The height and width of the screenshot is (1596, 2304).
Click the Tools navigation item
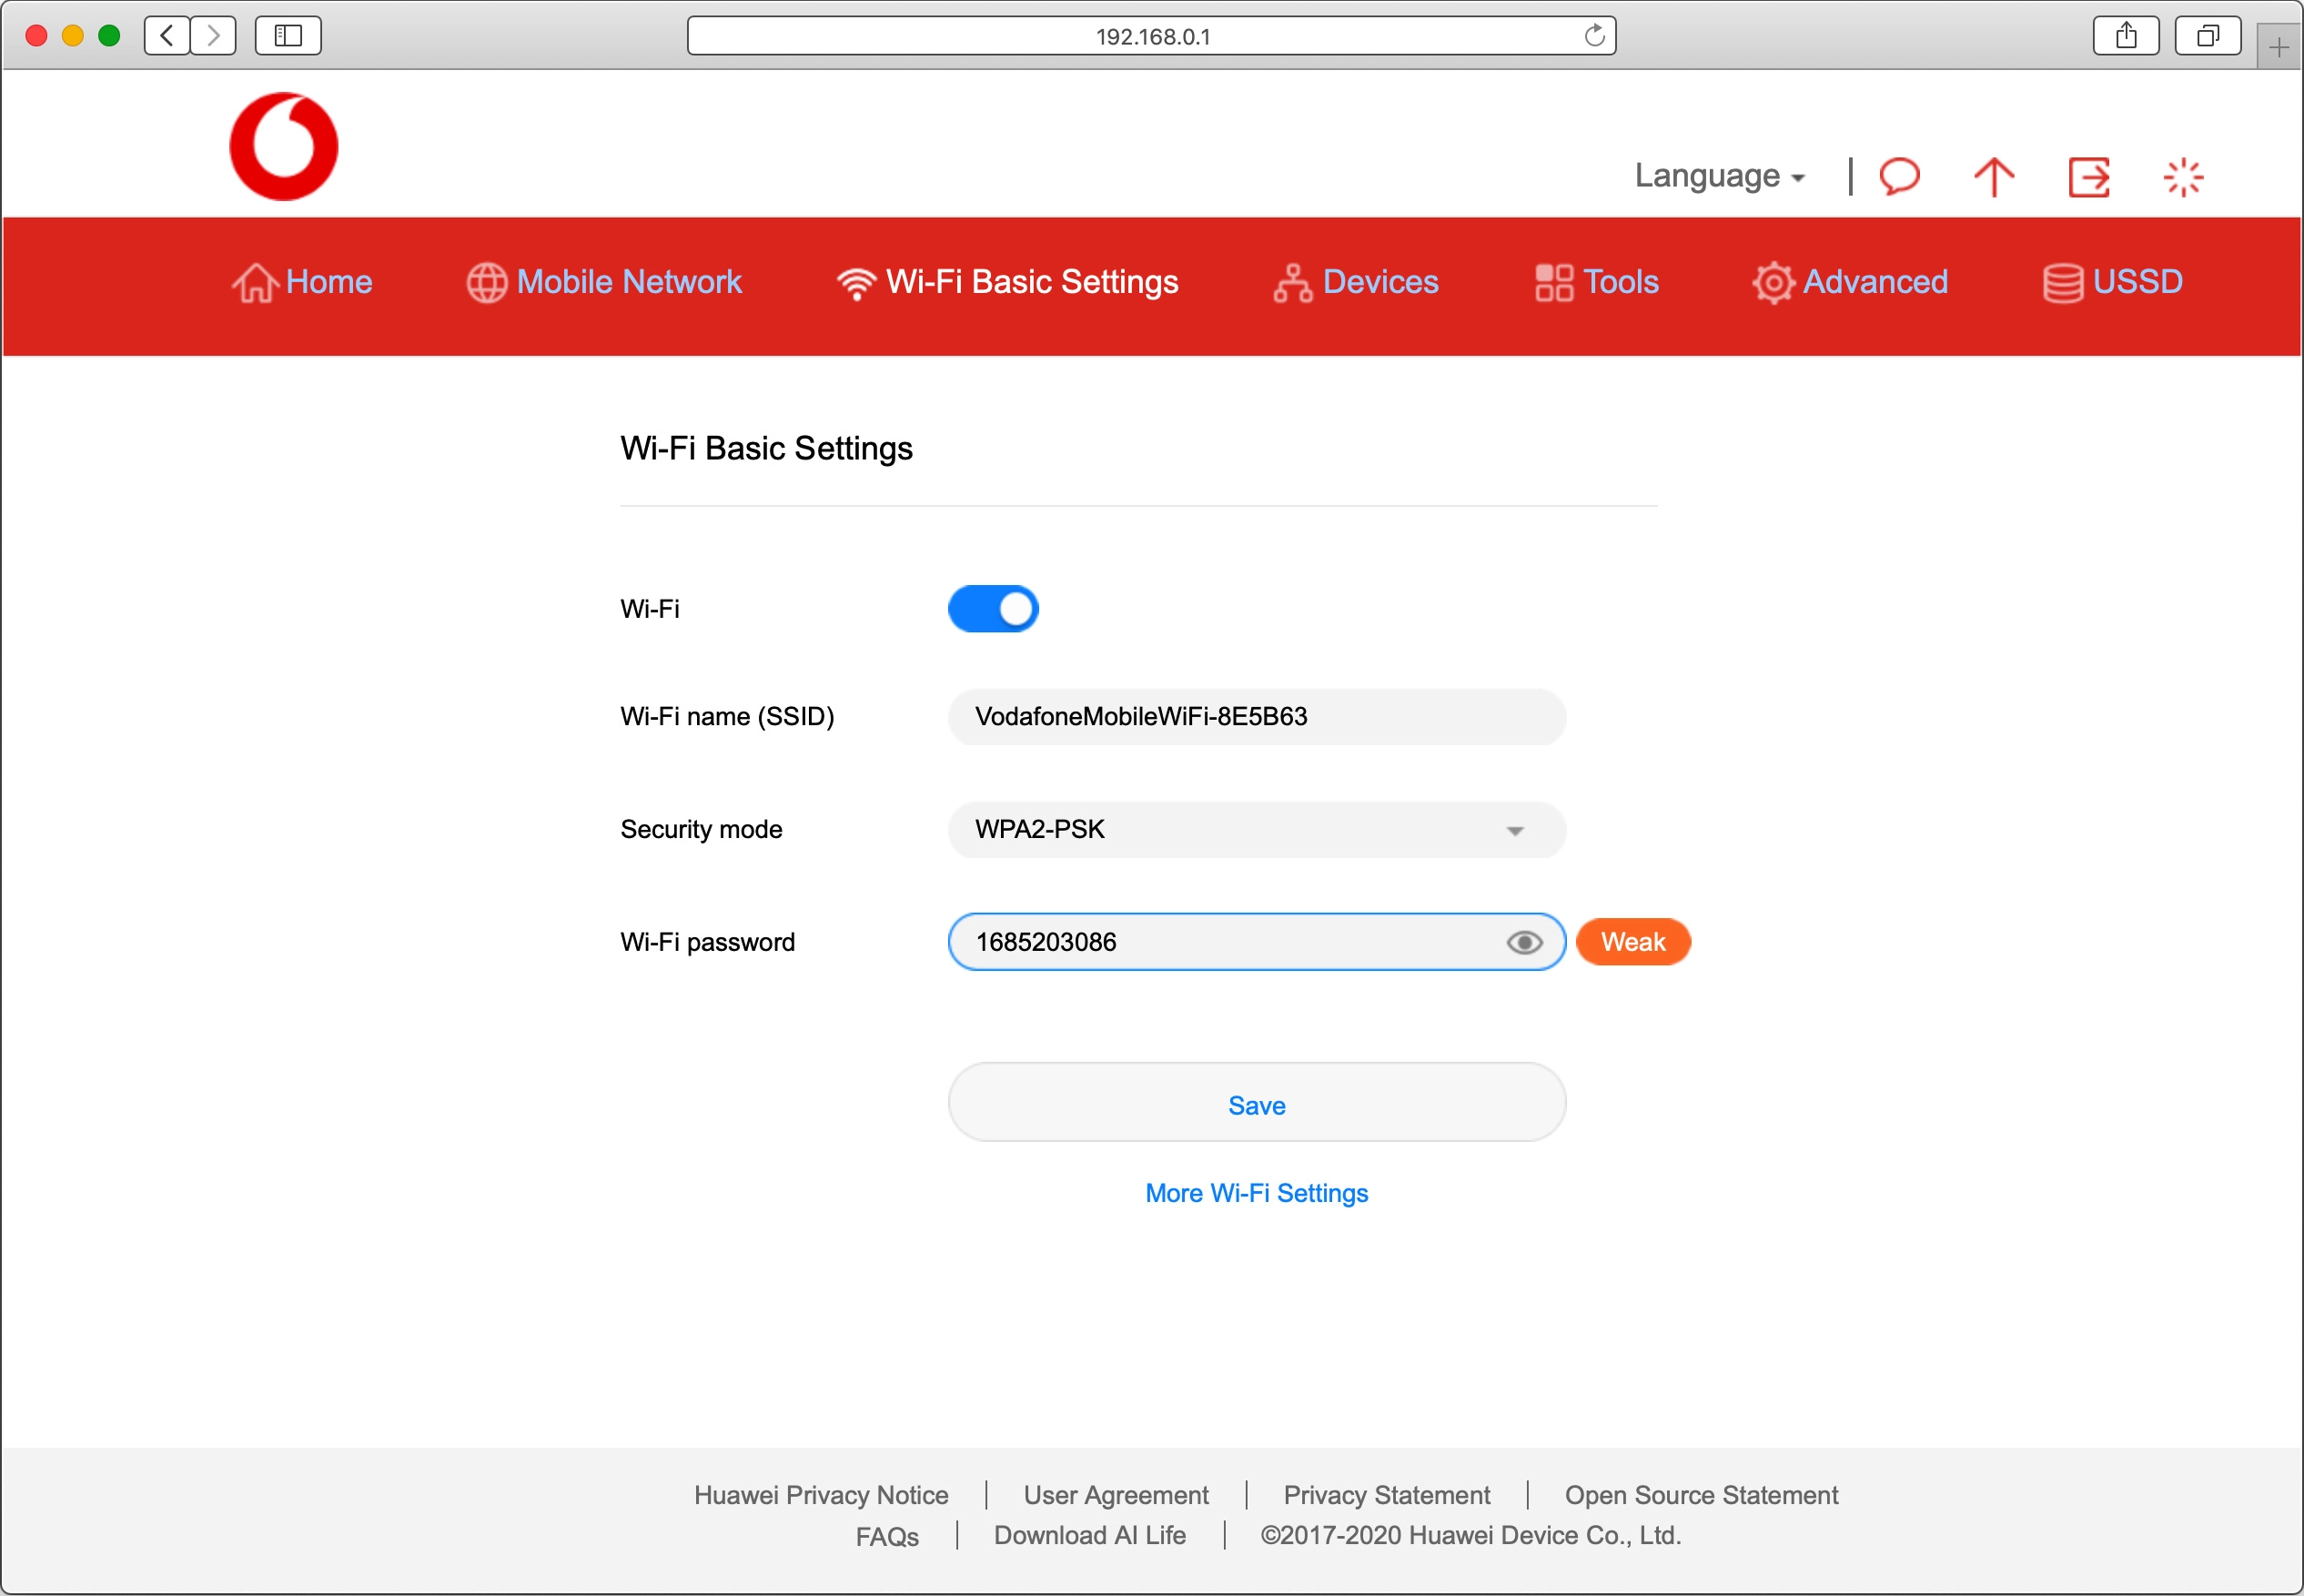(1597, 282)
